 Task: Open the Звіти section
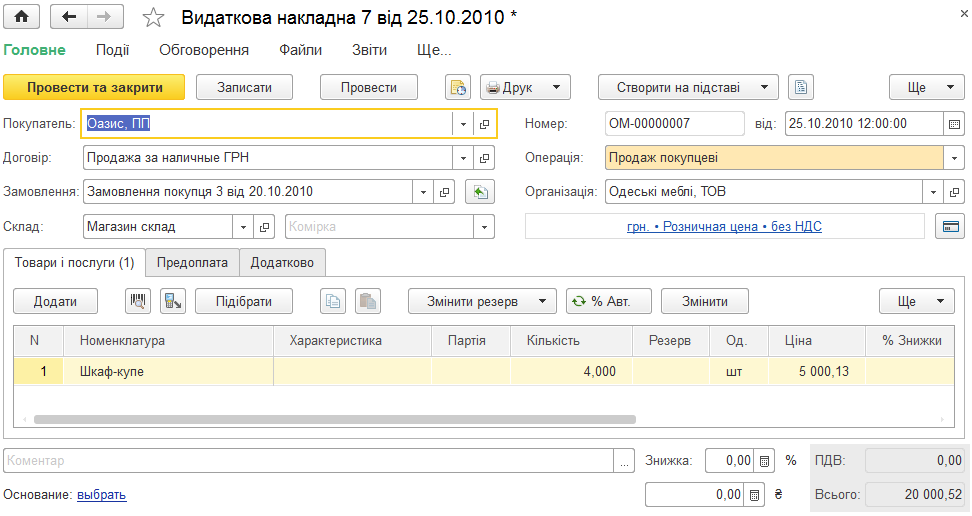[x=369, y=50]
